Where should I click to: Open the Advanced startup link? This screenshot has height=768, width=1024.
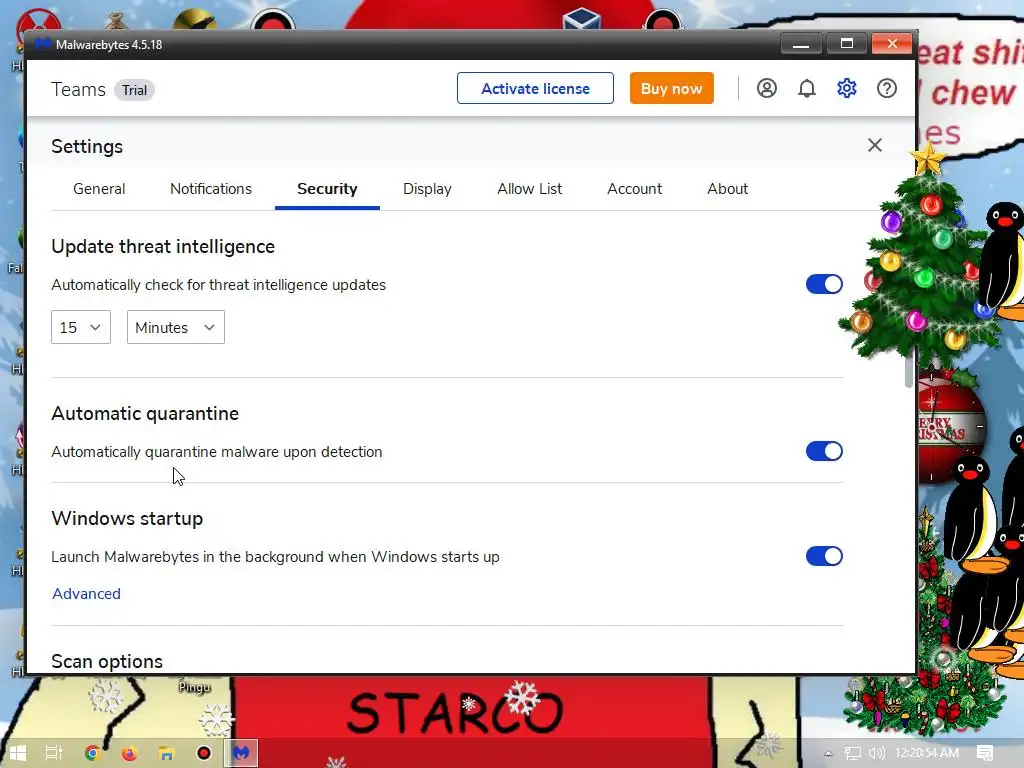tap(87, 594)
